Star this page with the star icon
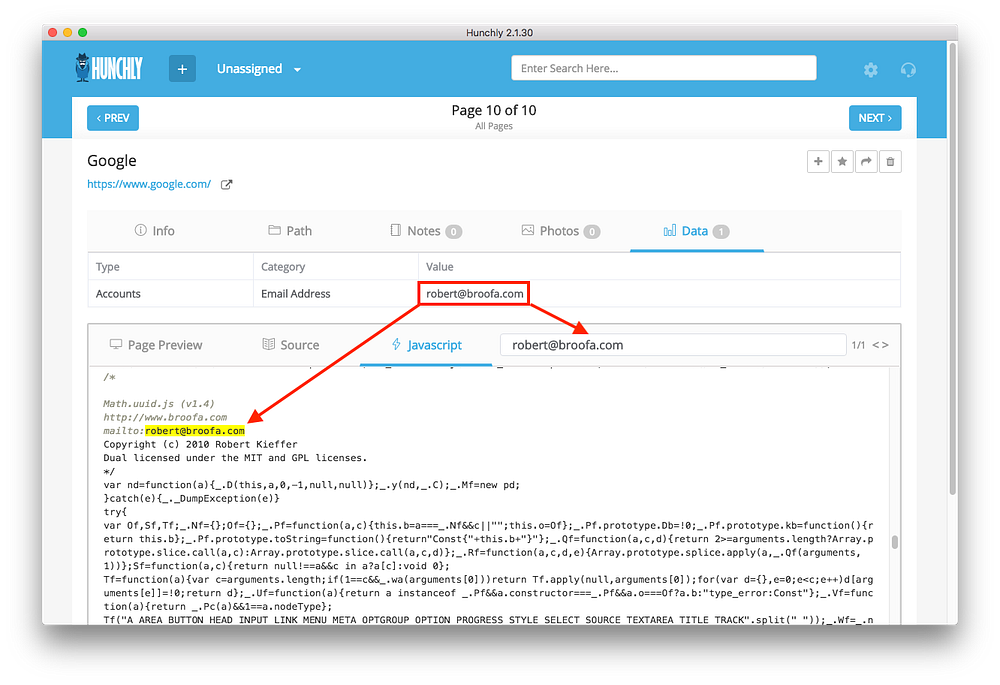The width and height of the screenshot is (1000, 685). coord(842,162)
